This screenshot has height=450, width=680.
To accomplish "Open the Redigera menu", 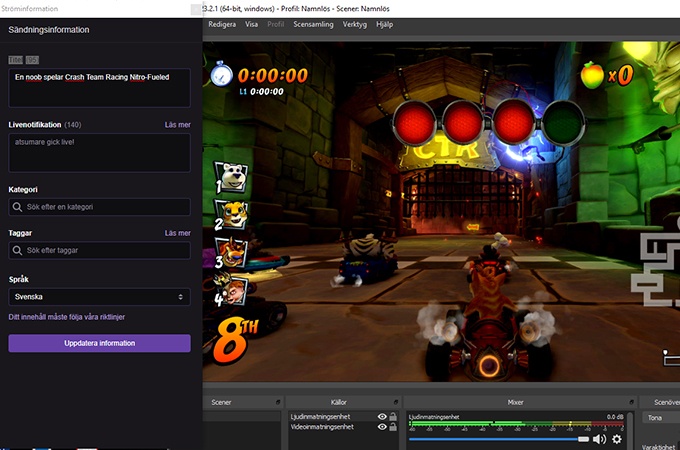I will click(x=222, y=25).
